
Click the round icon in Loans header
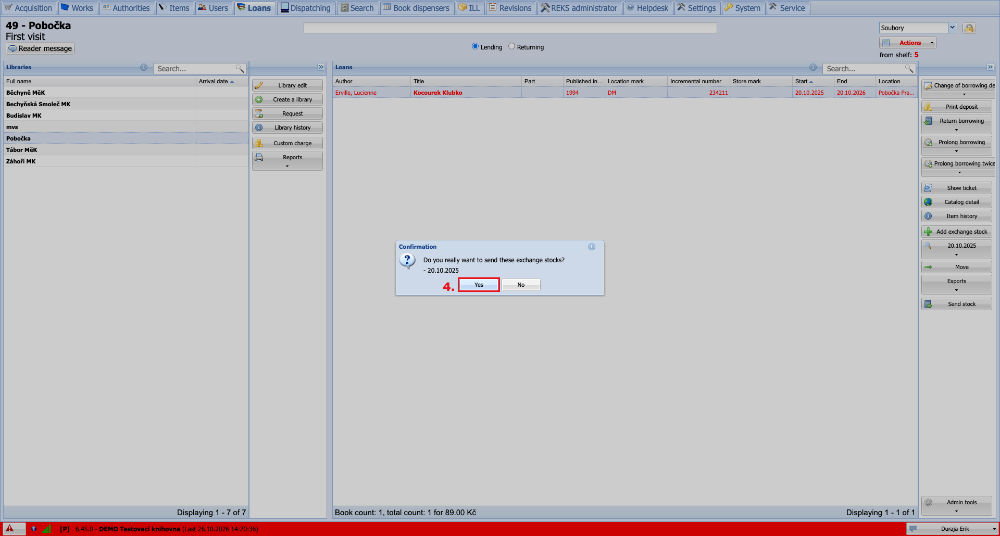[812, 67]
